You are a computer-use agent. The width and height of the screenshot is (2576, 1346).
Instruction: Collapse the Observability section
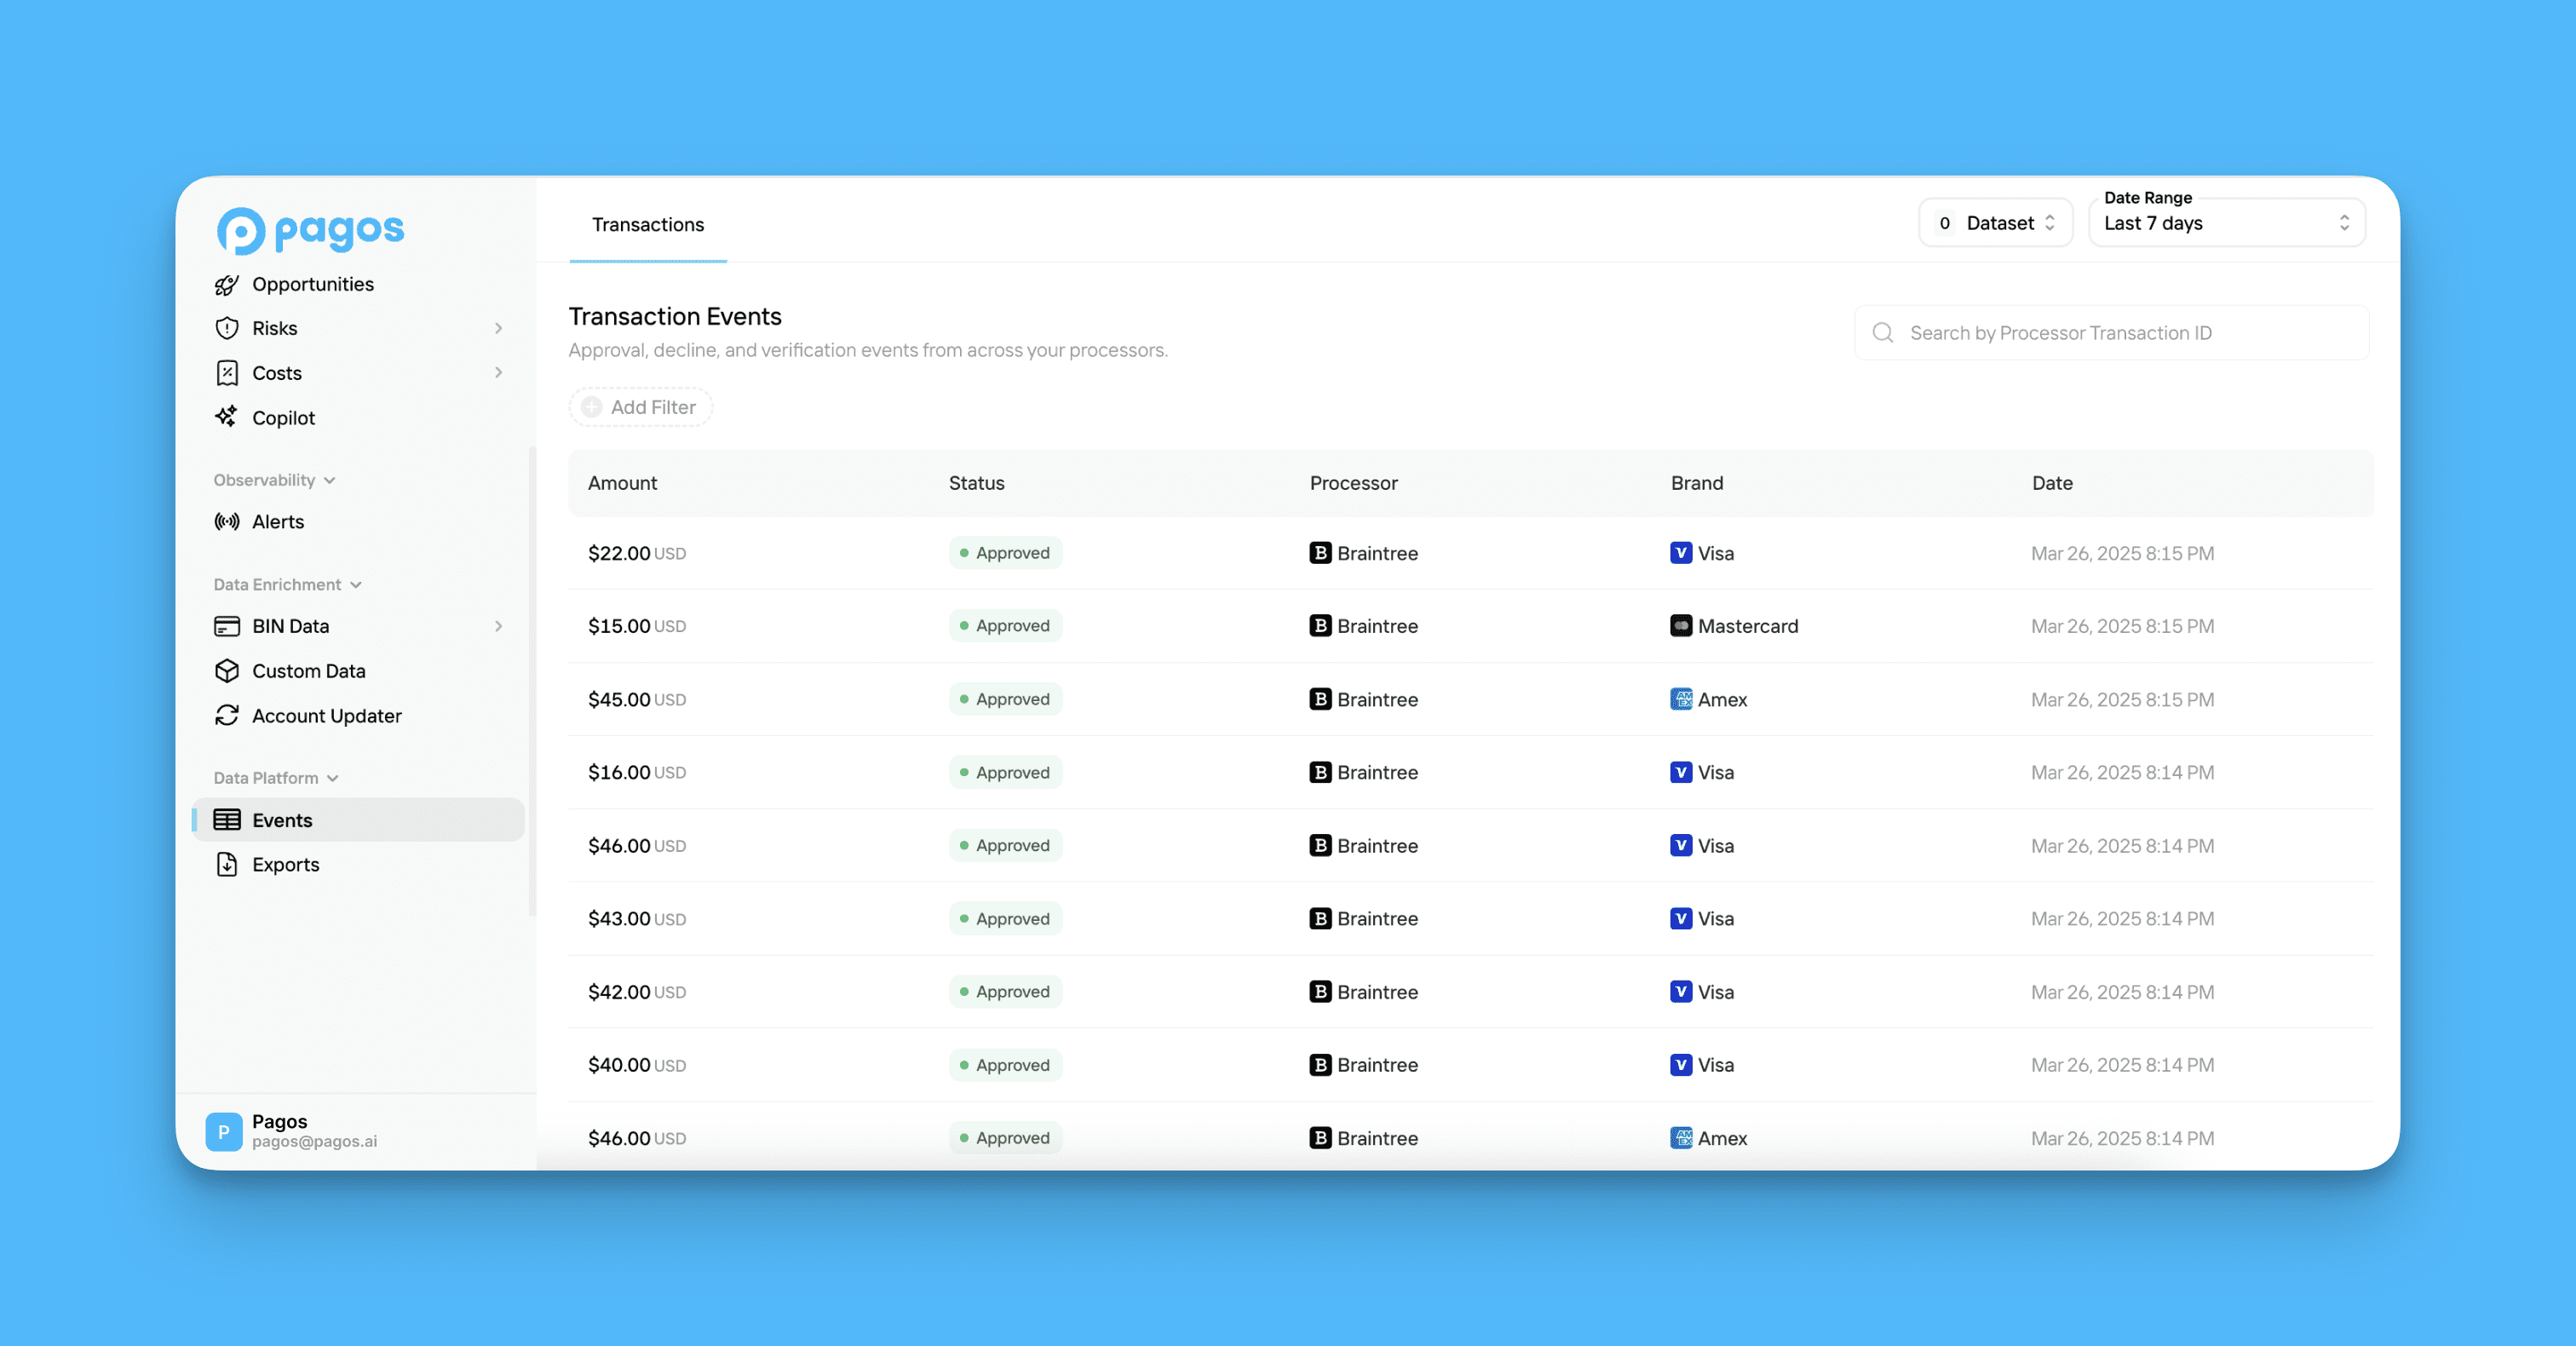point(274,480)
